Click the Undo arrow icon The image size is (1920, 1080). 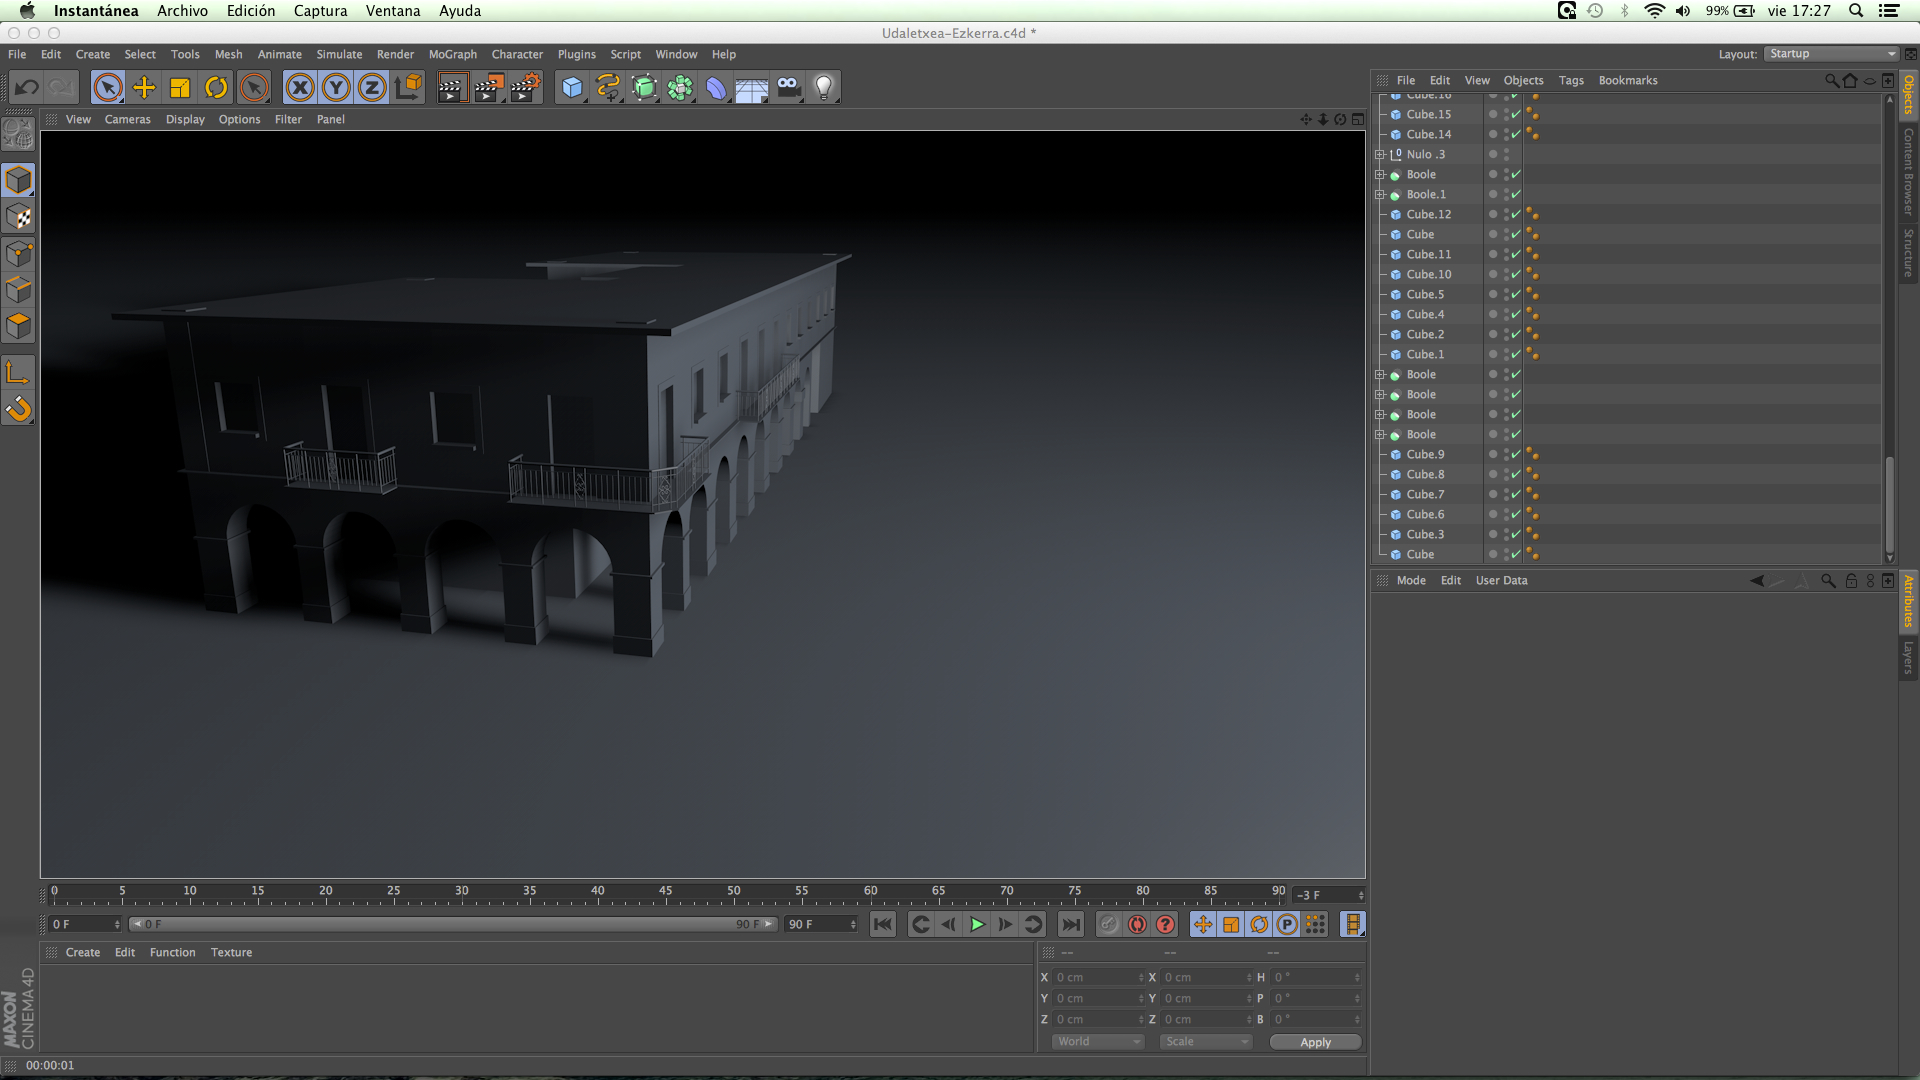click(x=27, y=88)
